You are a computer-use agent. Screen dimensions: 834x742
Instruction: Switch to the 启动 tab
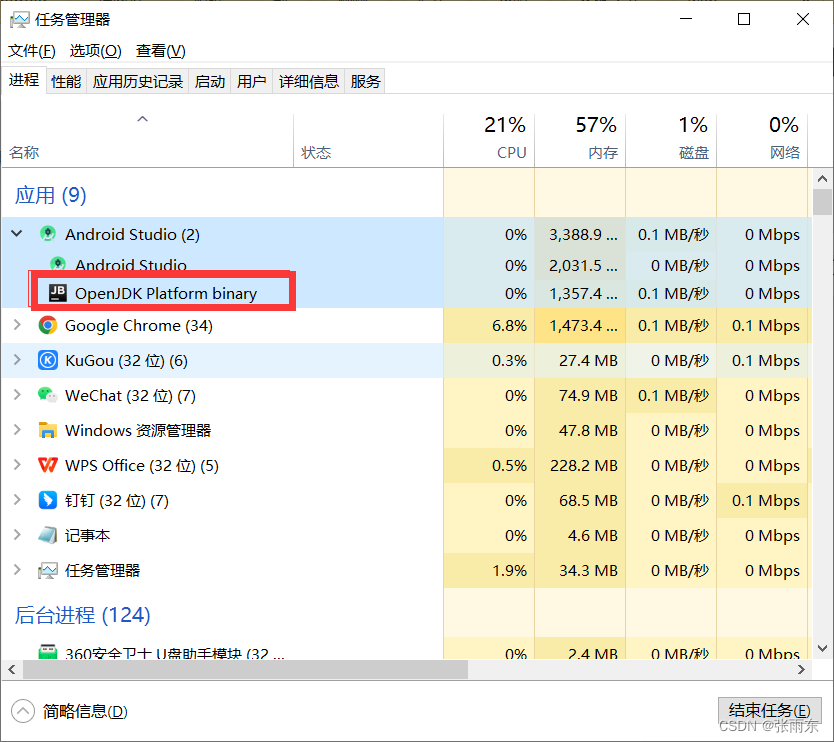210,81
